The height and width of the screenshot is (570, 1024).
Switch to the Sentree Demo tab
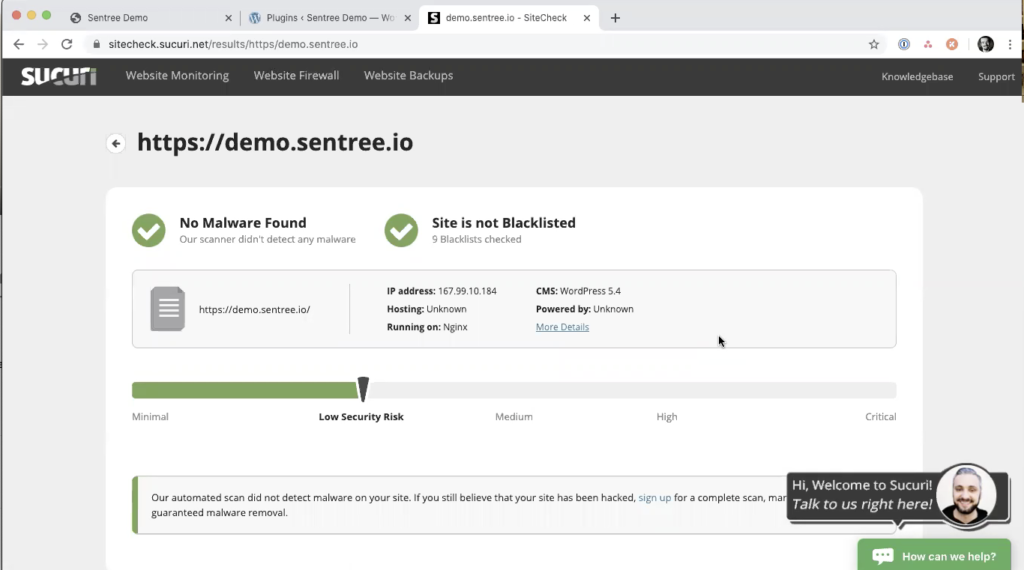tap(140, 18)
